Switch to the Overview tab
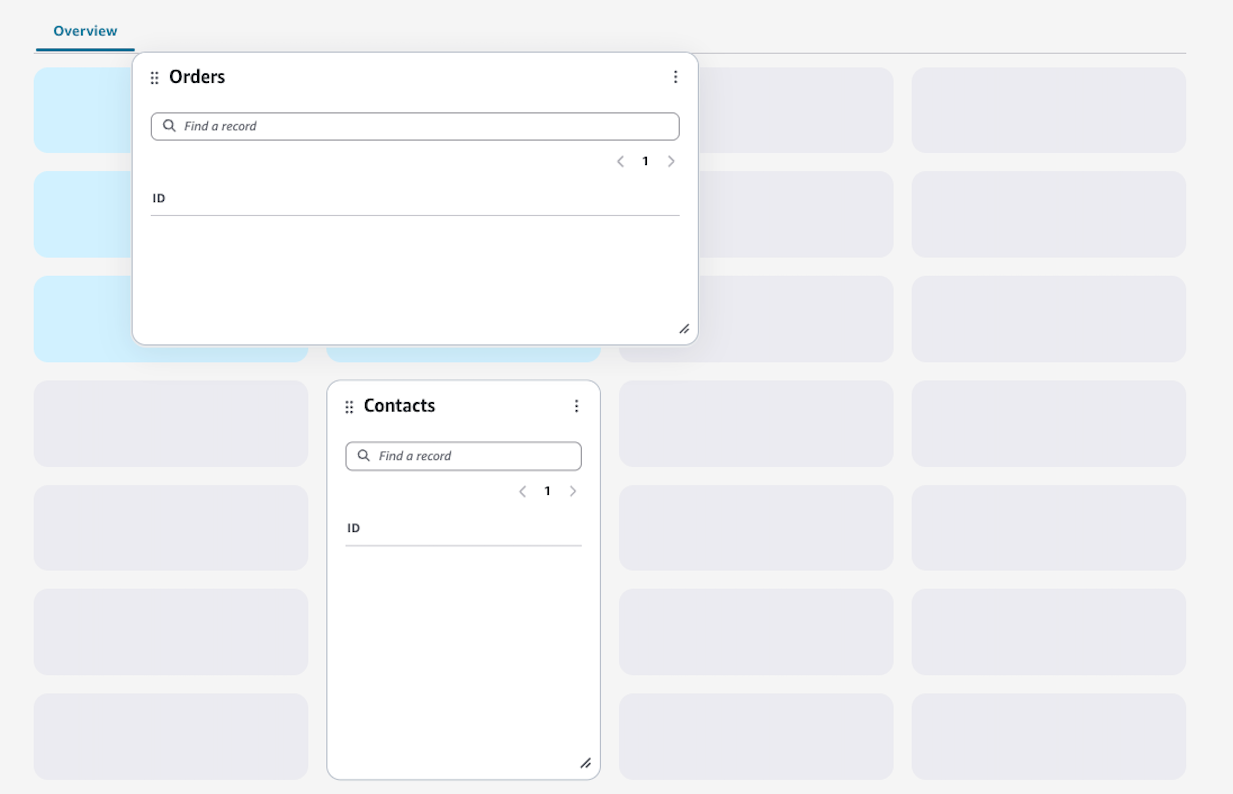1233x794 pixels. [x=85, y=30]
